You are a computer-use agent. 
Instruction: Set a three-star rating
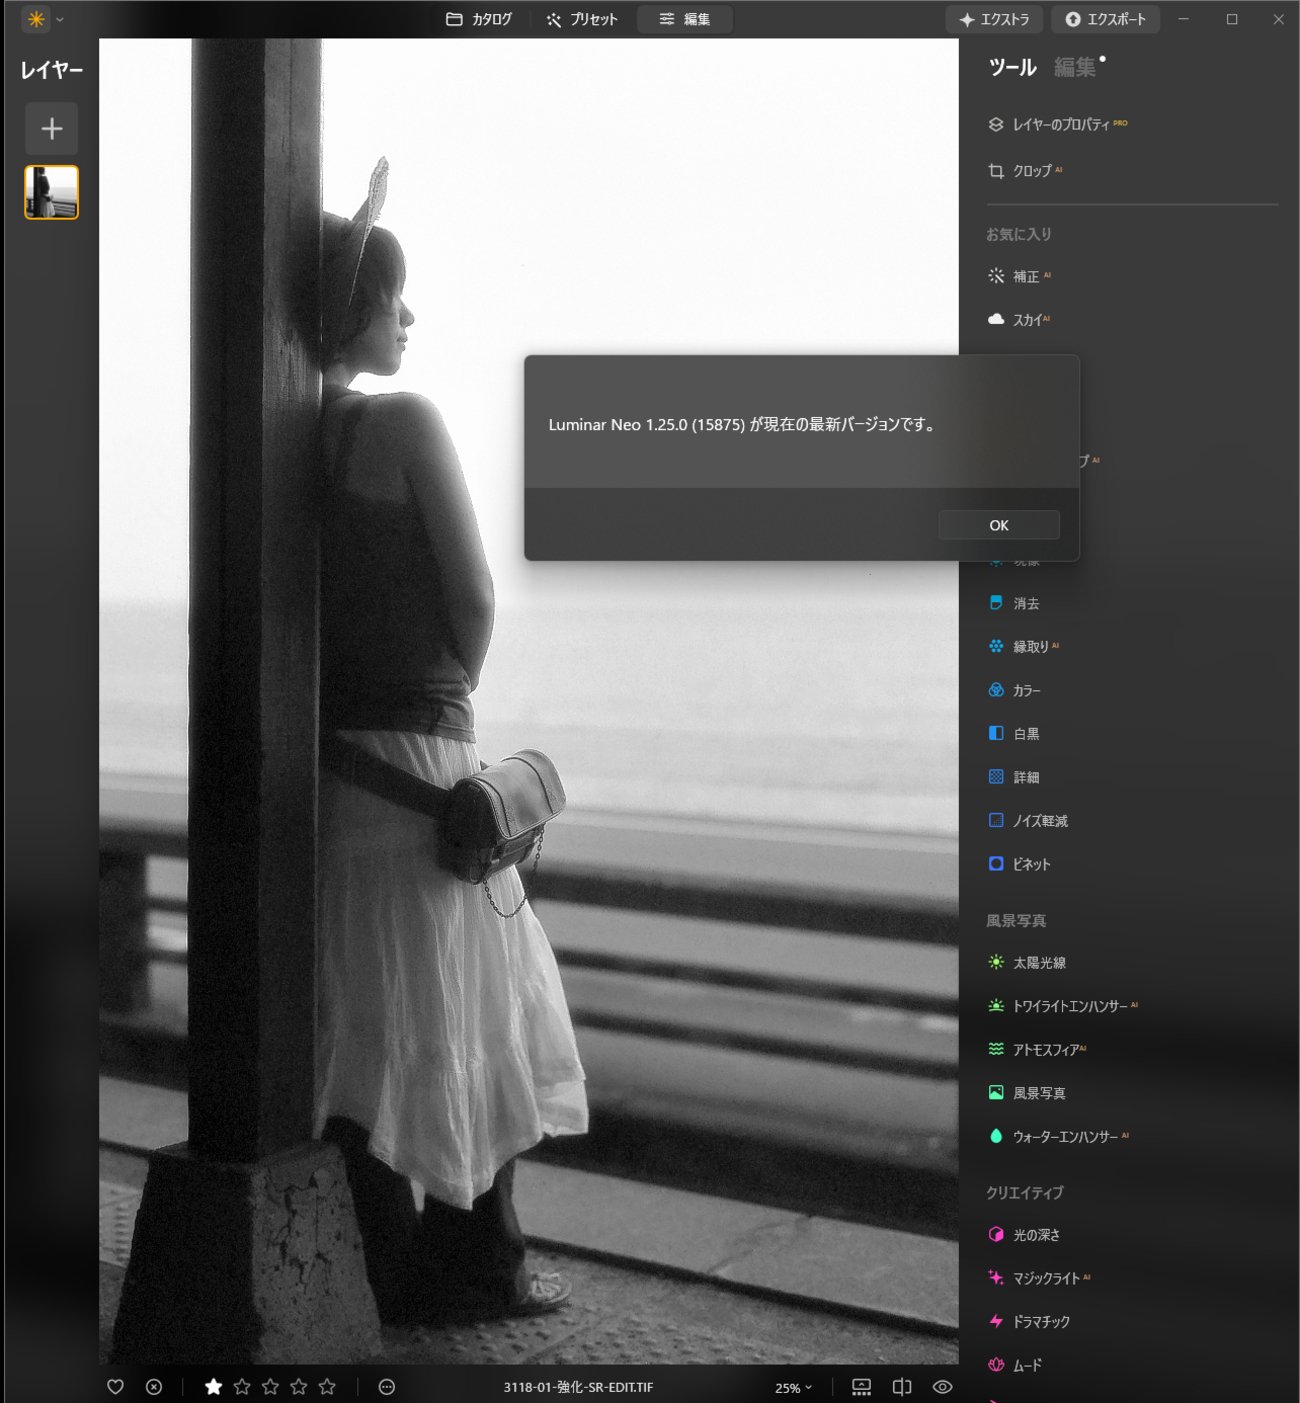pyautogui.click(x=270, y=1387)
